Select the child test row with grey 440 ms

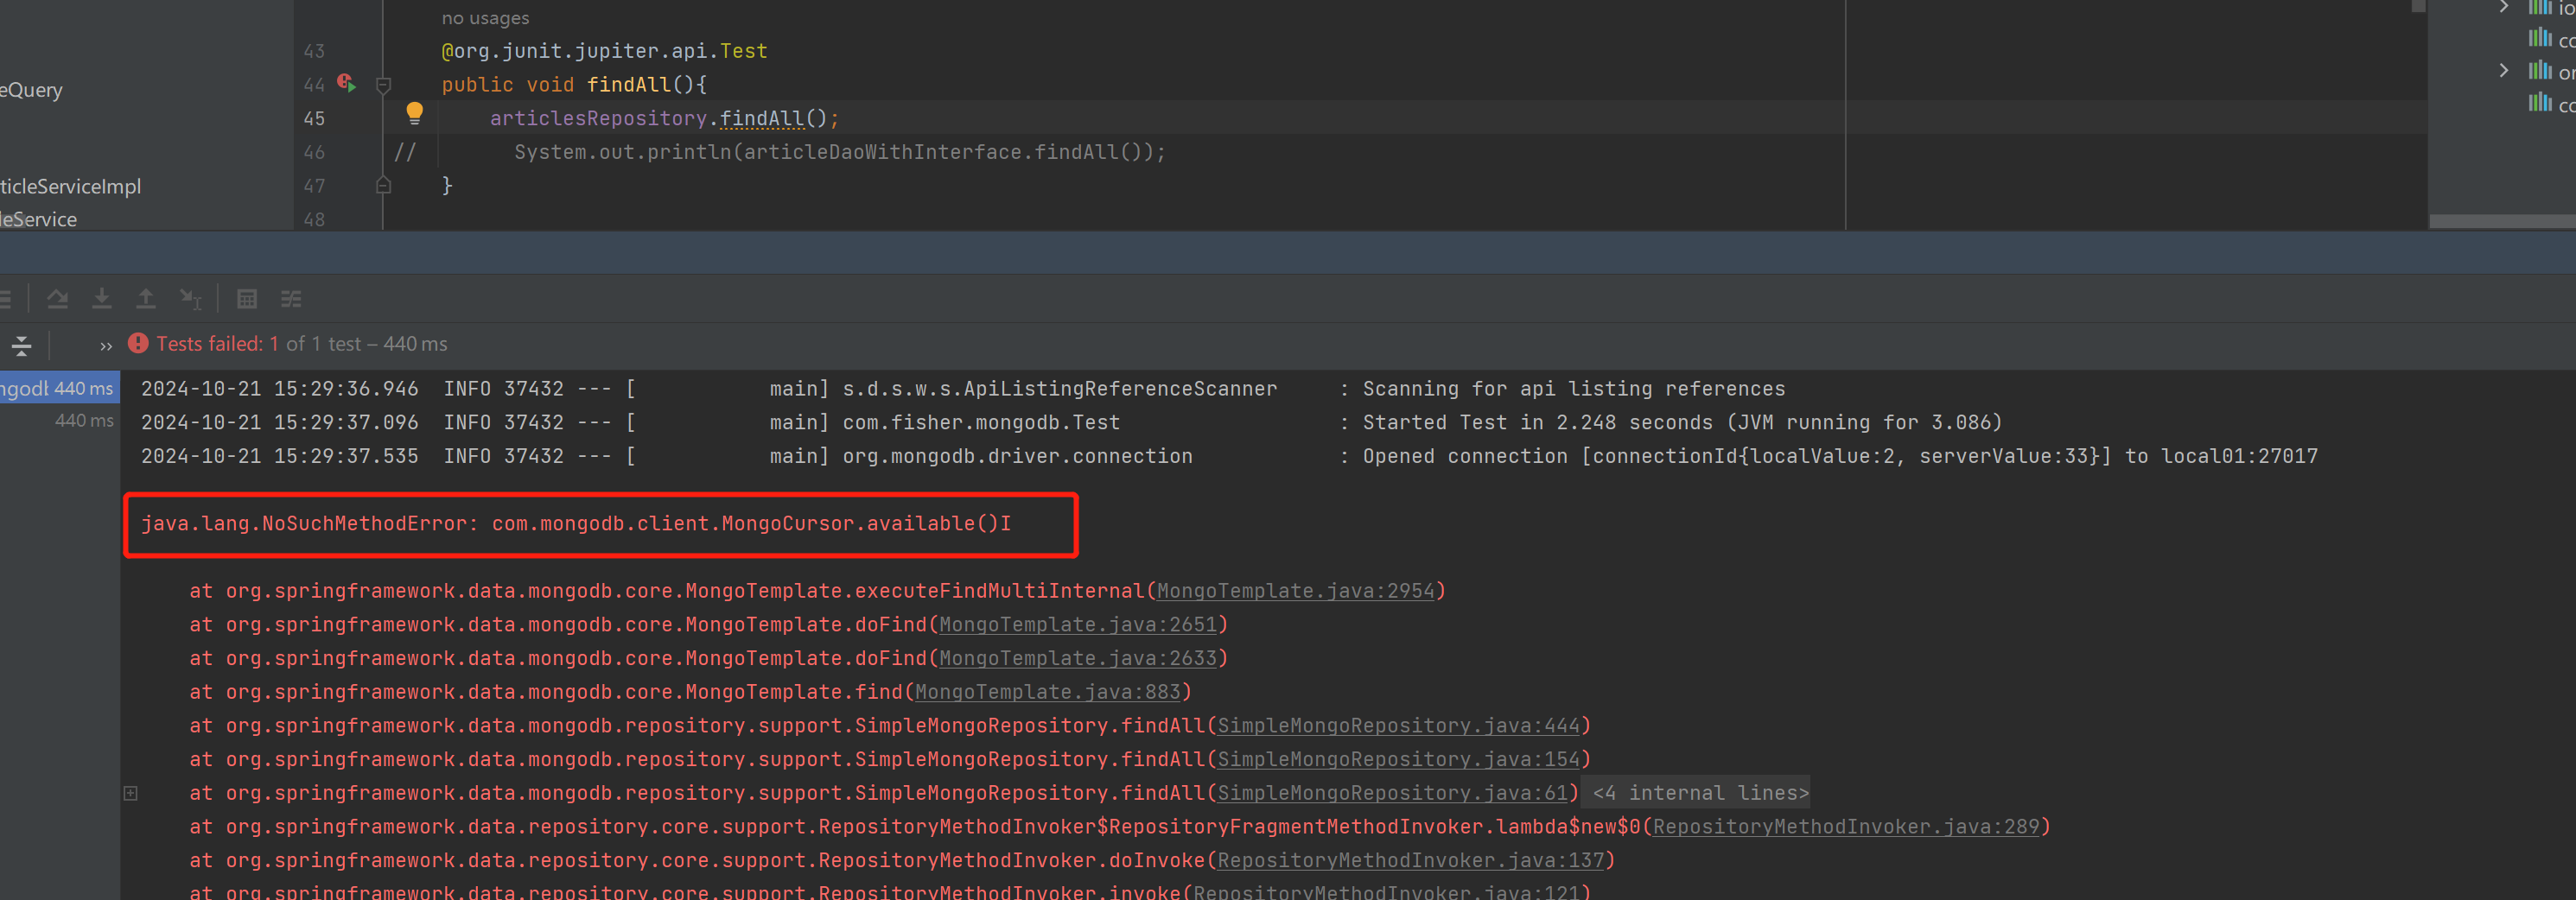click(60, 421)
